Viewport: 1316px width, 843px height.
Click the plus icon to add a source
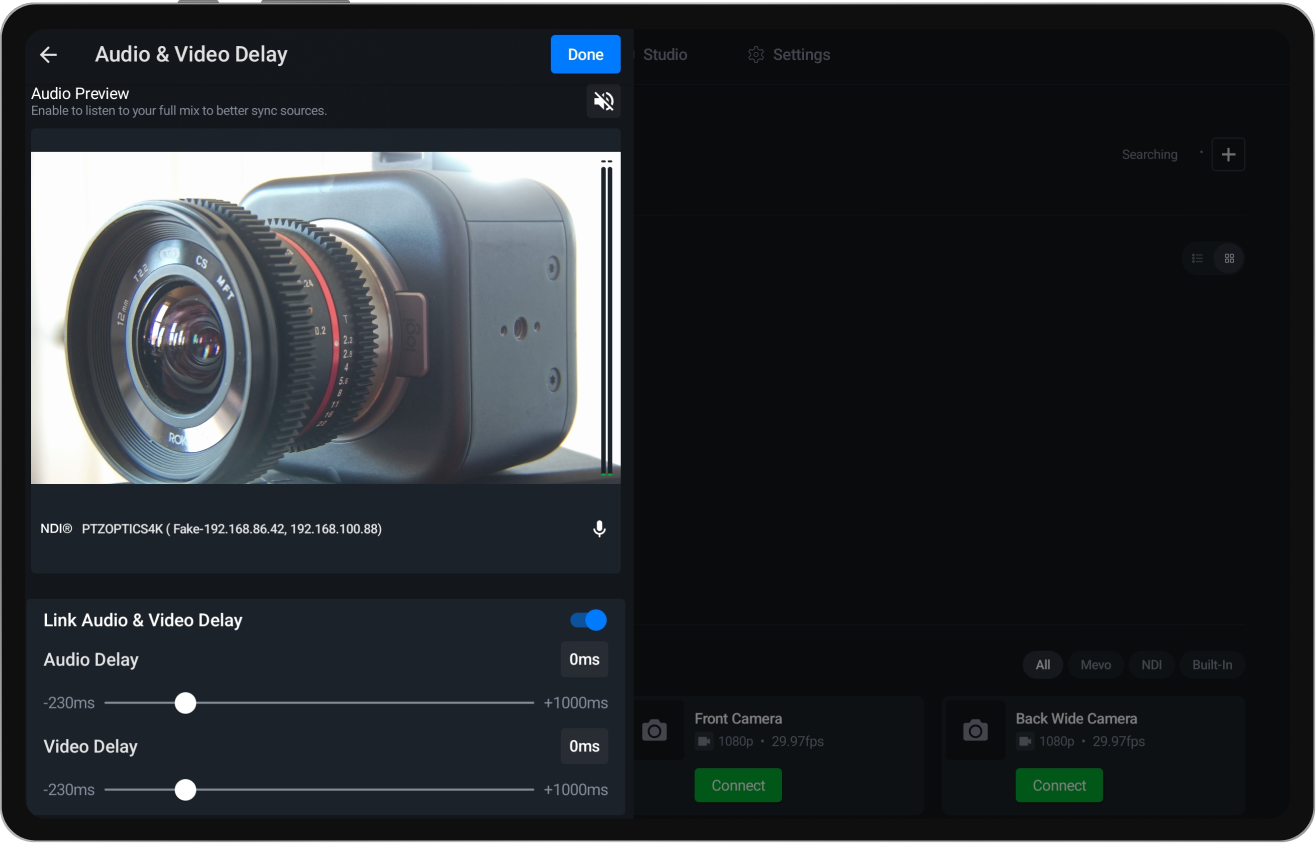(1228, 154)
